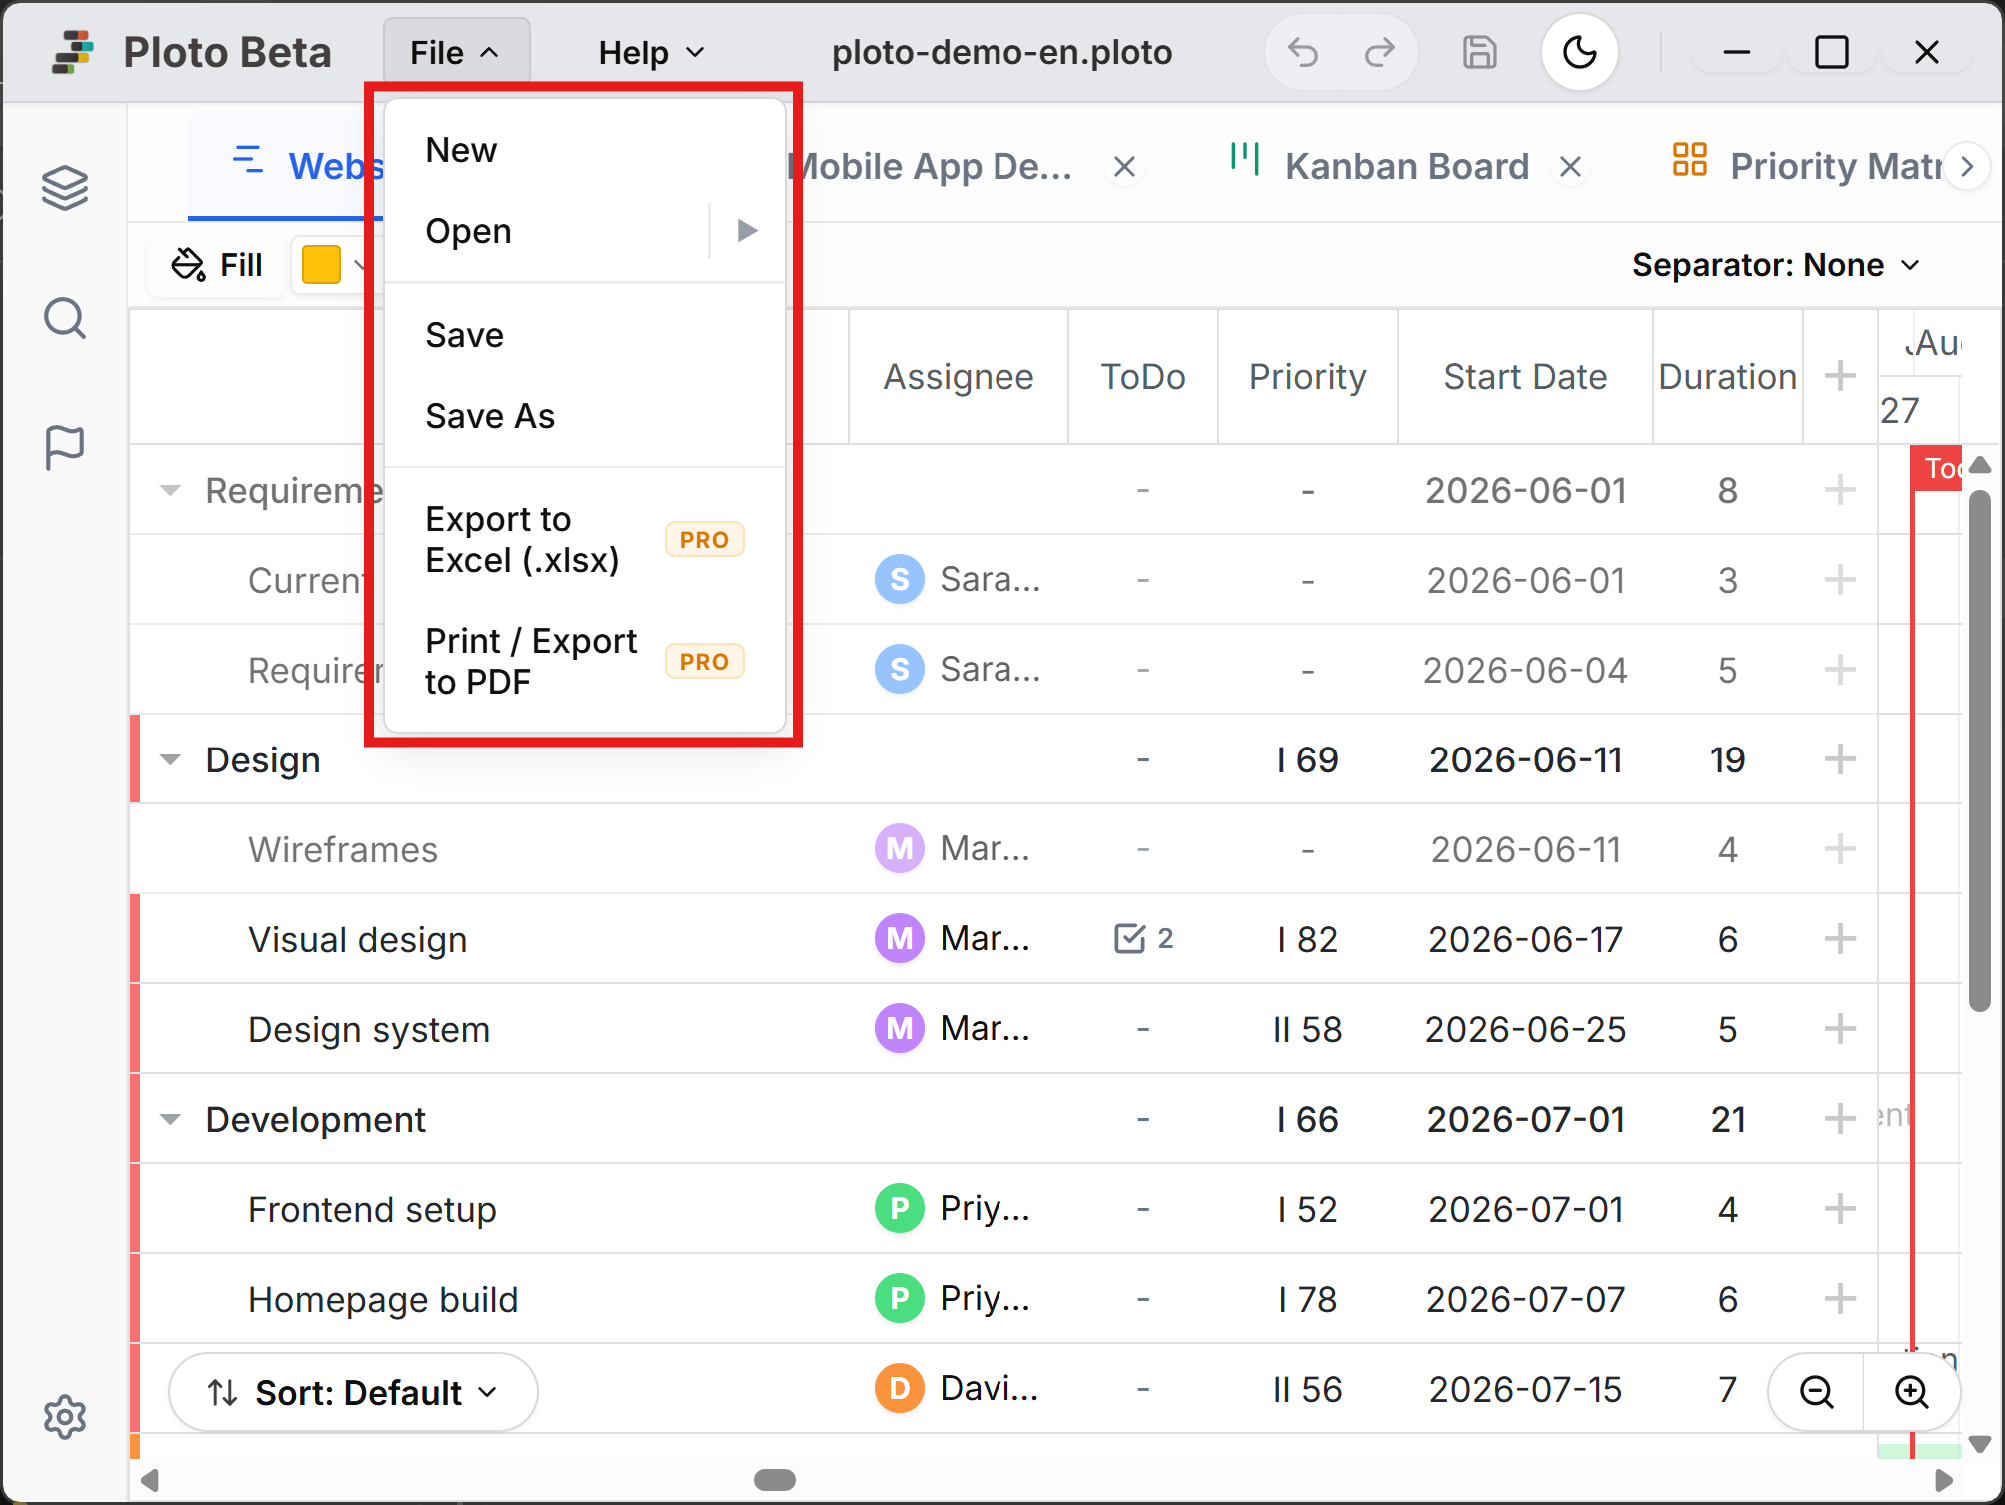Zoom out the timeline
This screenshot has width=2005, height=1505.
(x=1816, y=1391)
